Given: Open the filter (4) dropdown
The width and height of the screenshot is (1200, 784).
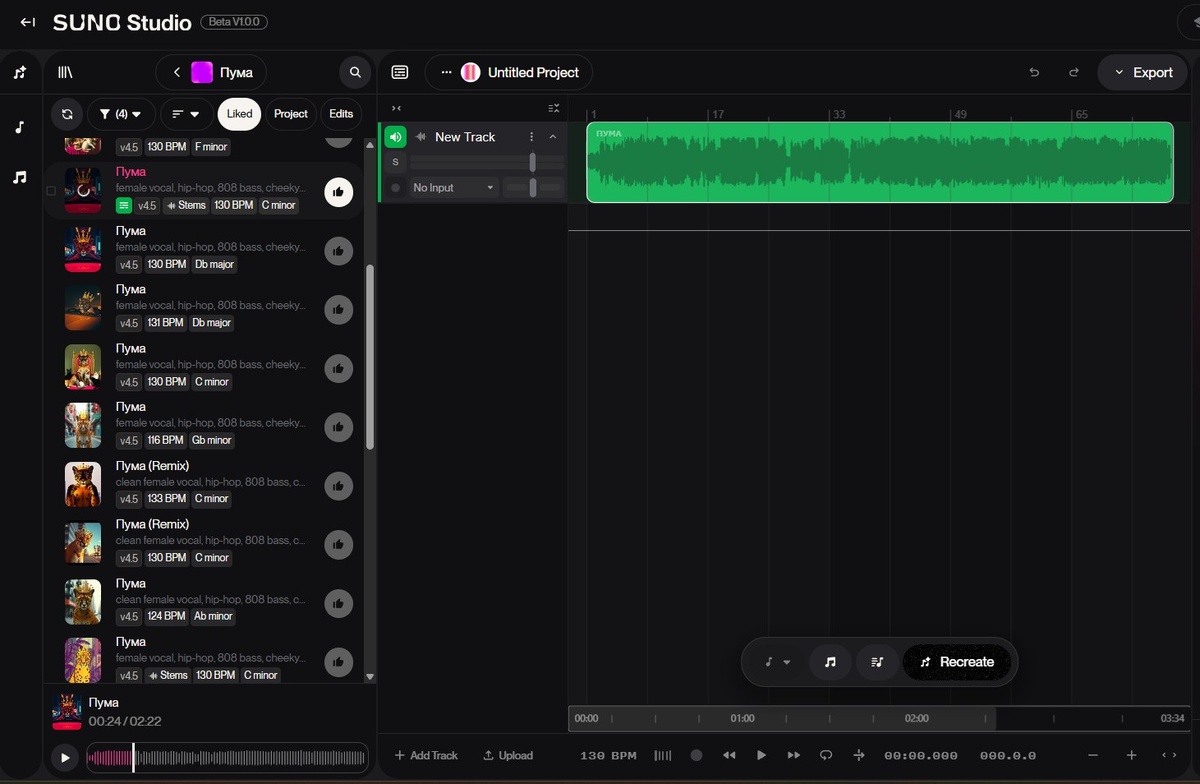Looking at the screenshot, I should tap(121, 114).
